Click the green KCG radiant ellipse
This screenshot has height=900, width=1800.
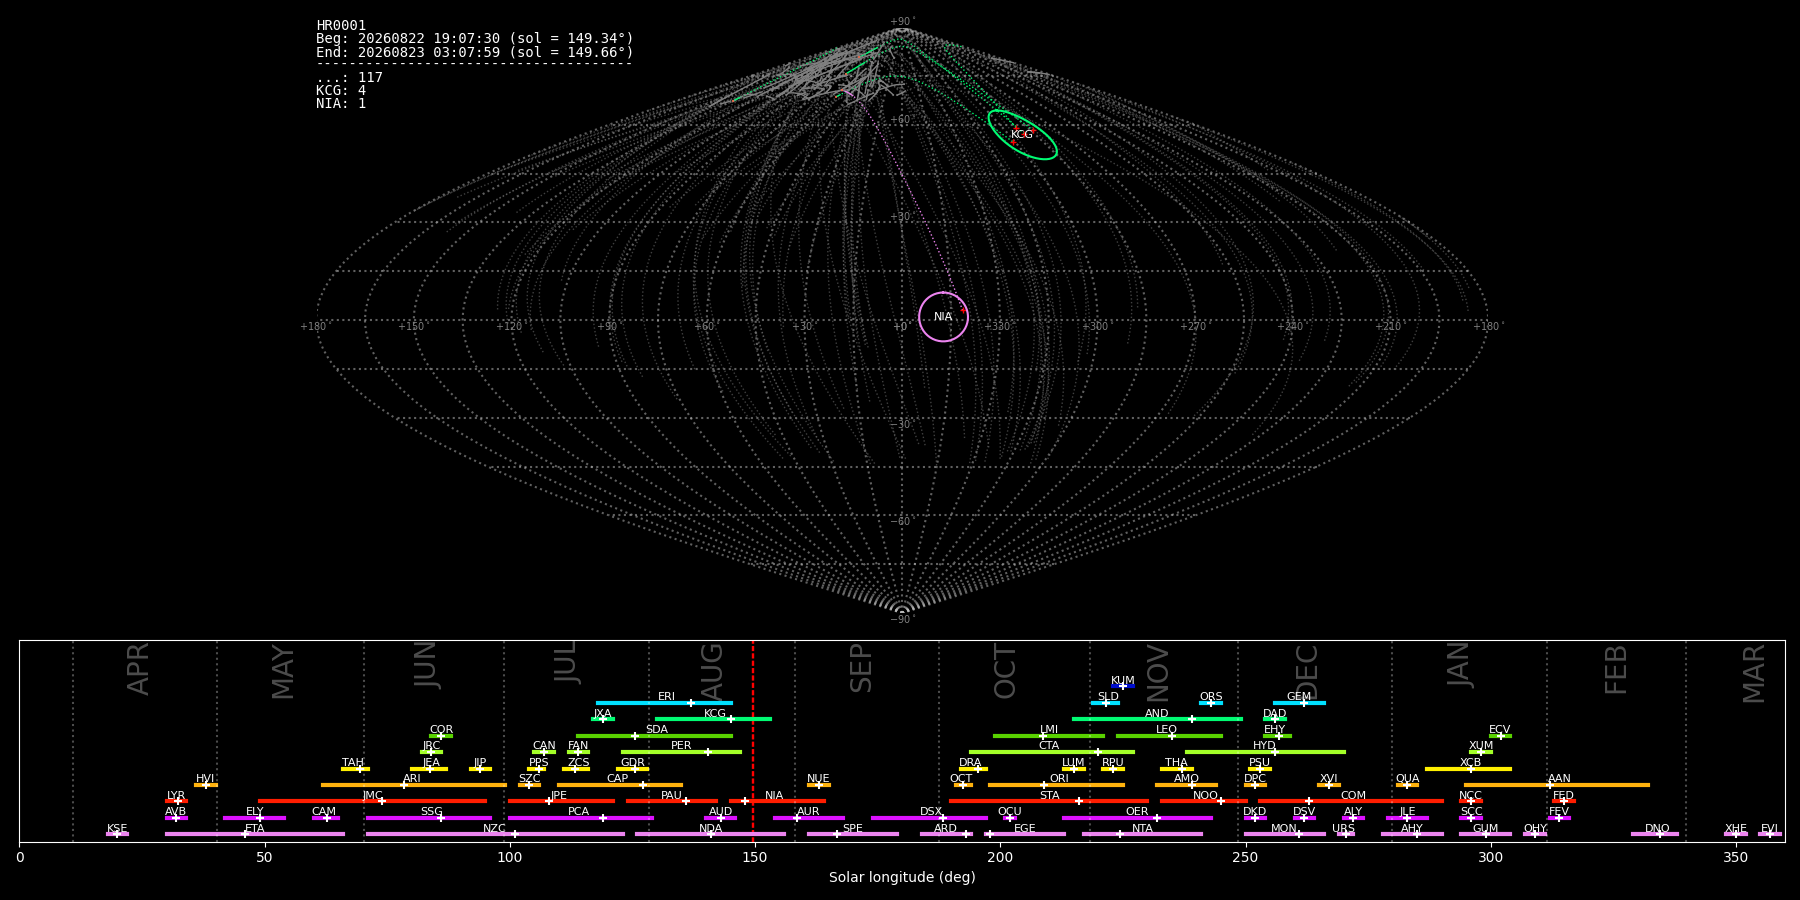point(1022,135)
